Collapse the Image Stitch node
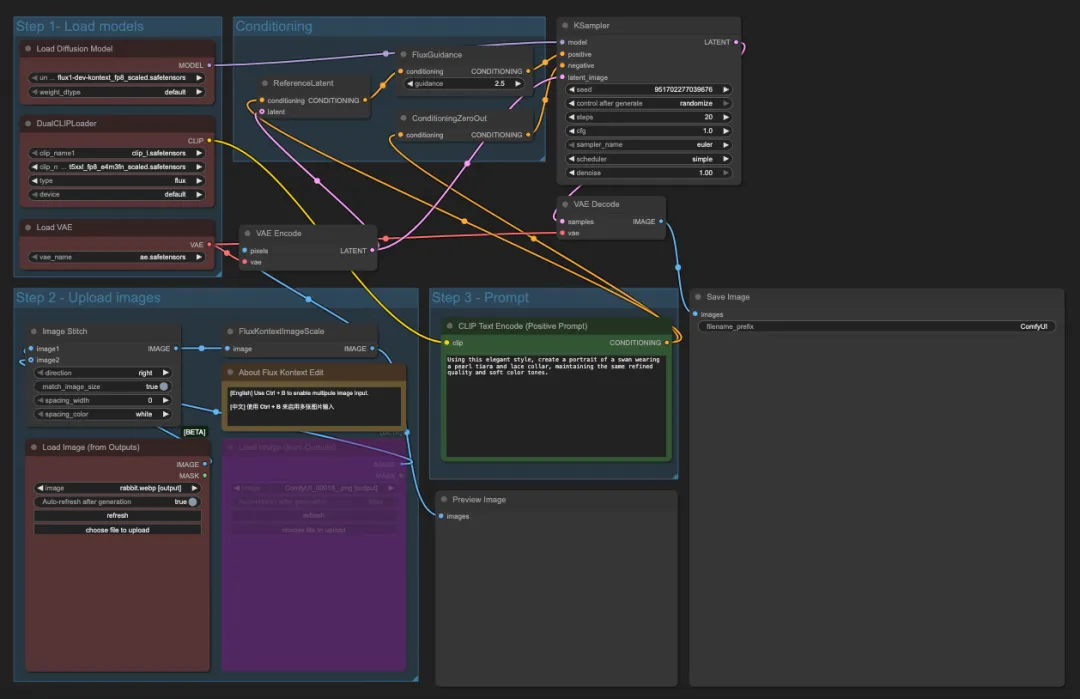This screenshot has width=1080, height=699. coord(33,331)
